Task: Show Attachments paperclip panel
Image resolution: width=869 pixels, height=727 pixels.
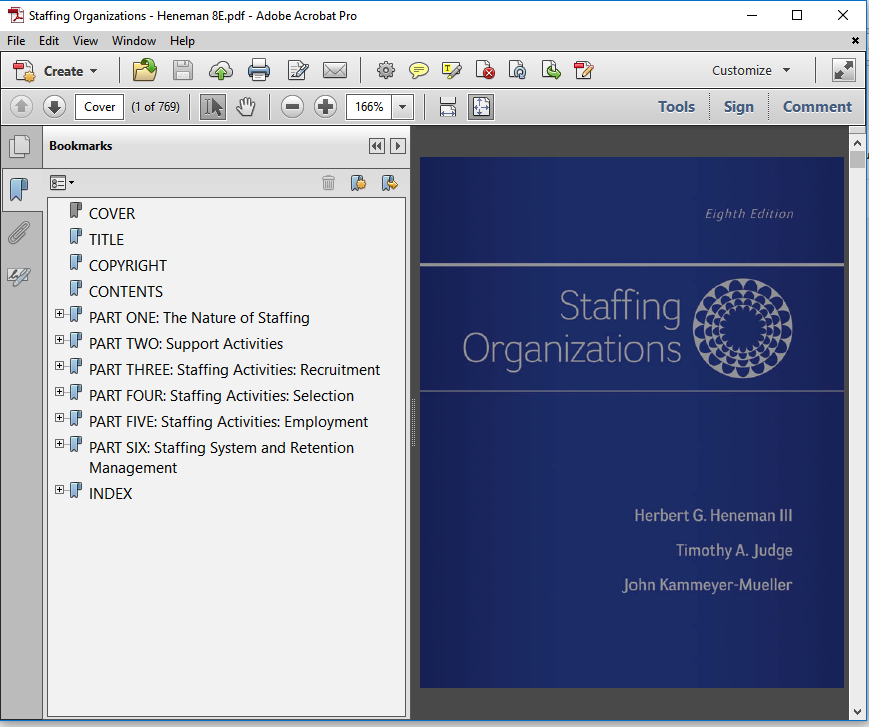Action: click(19, 233)
